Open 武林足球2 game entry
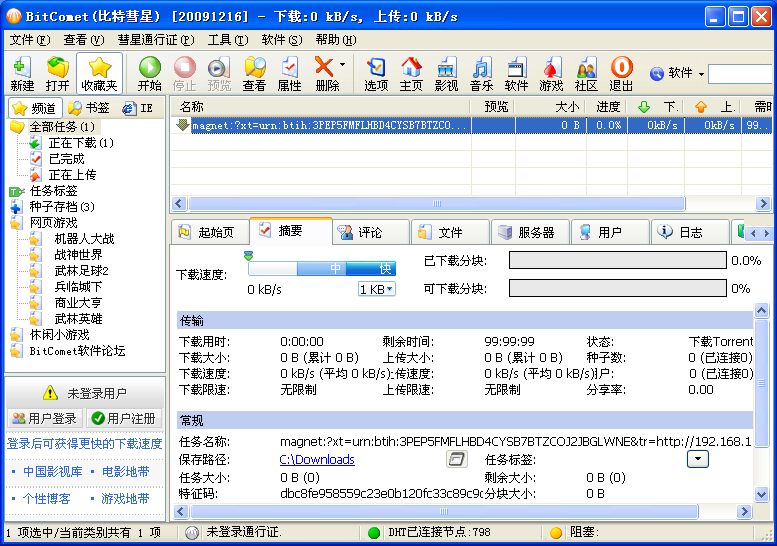 (81, 271)
